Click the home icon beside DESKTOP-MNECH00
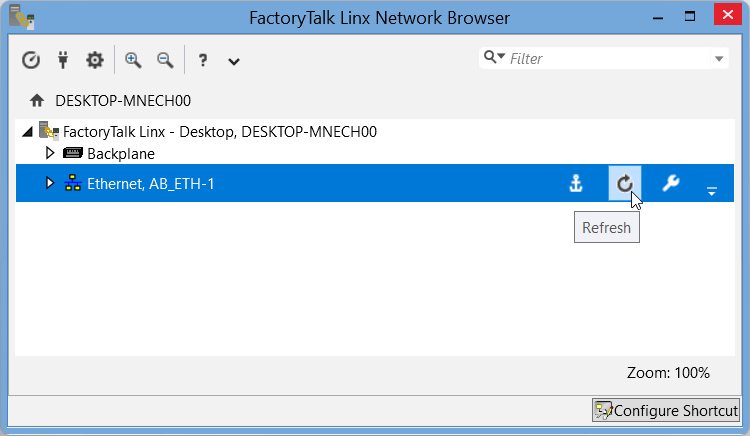 click(x=37, y=101)
